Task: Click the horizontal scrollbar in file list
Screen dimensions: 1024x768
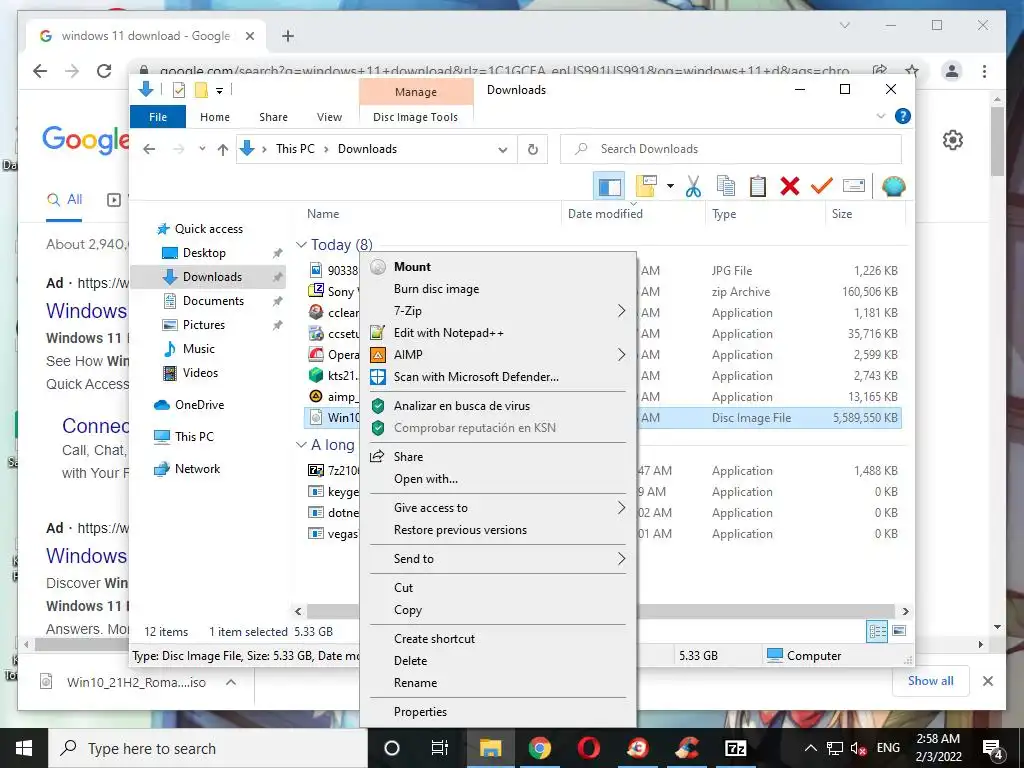Action: coord(601,611)
